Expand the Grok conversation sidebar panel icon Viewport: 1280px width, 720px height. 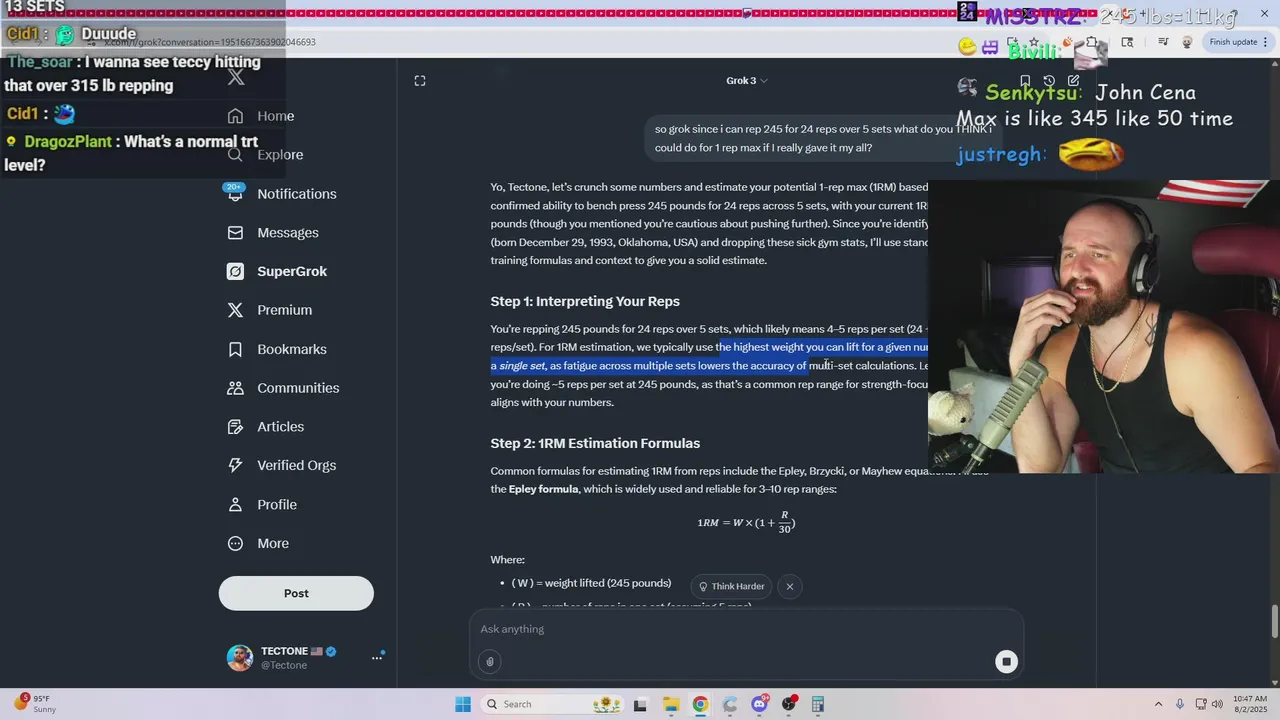click(420, 81)
